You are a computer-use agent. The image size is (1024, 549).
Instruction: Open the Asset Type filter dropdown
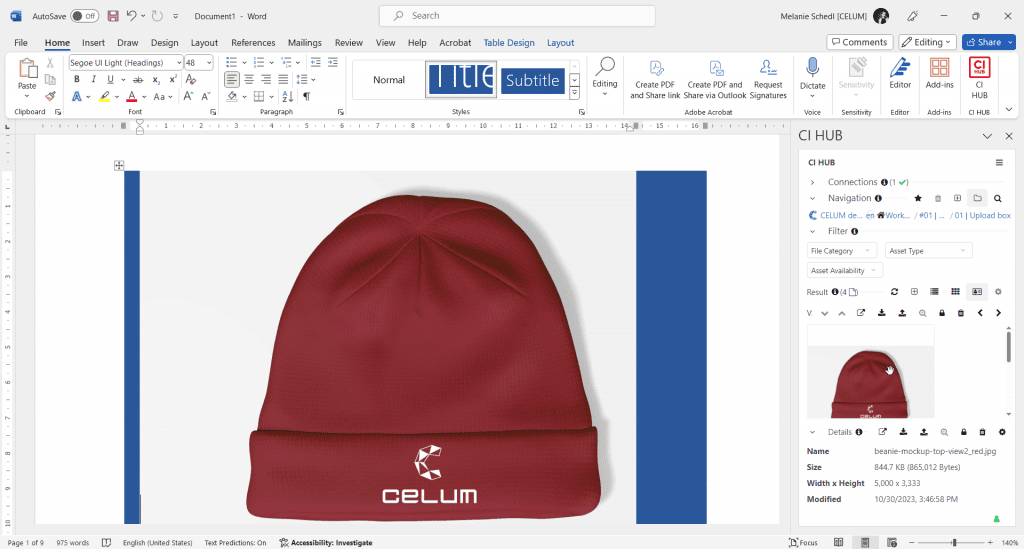928,251
